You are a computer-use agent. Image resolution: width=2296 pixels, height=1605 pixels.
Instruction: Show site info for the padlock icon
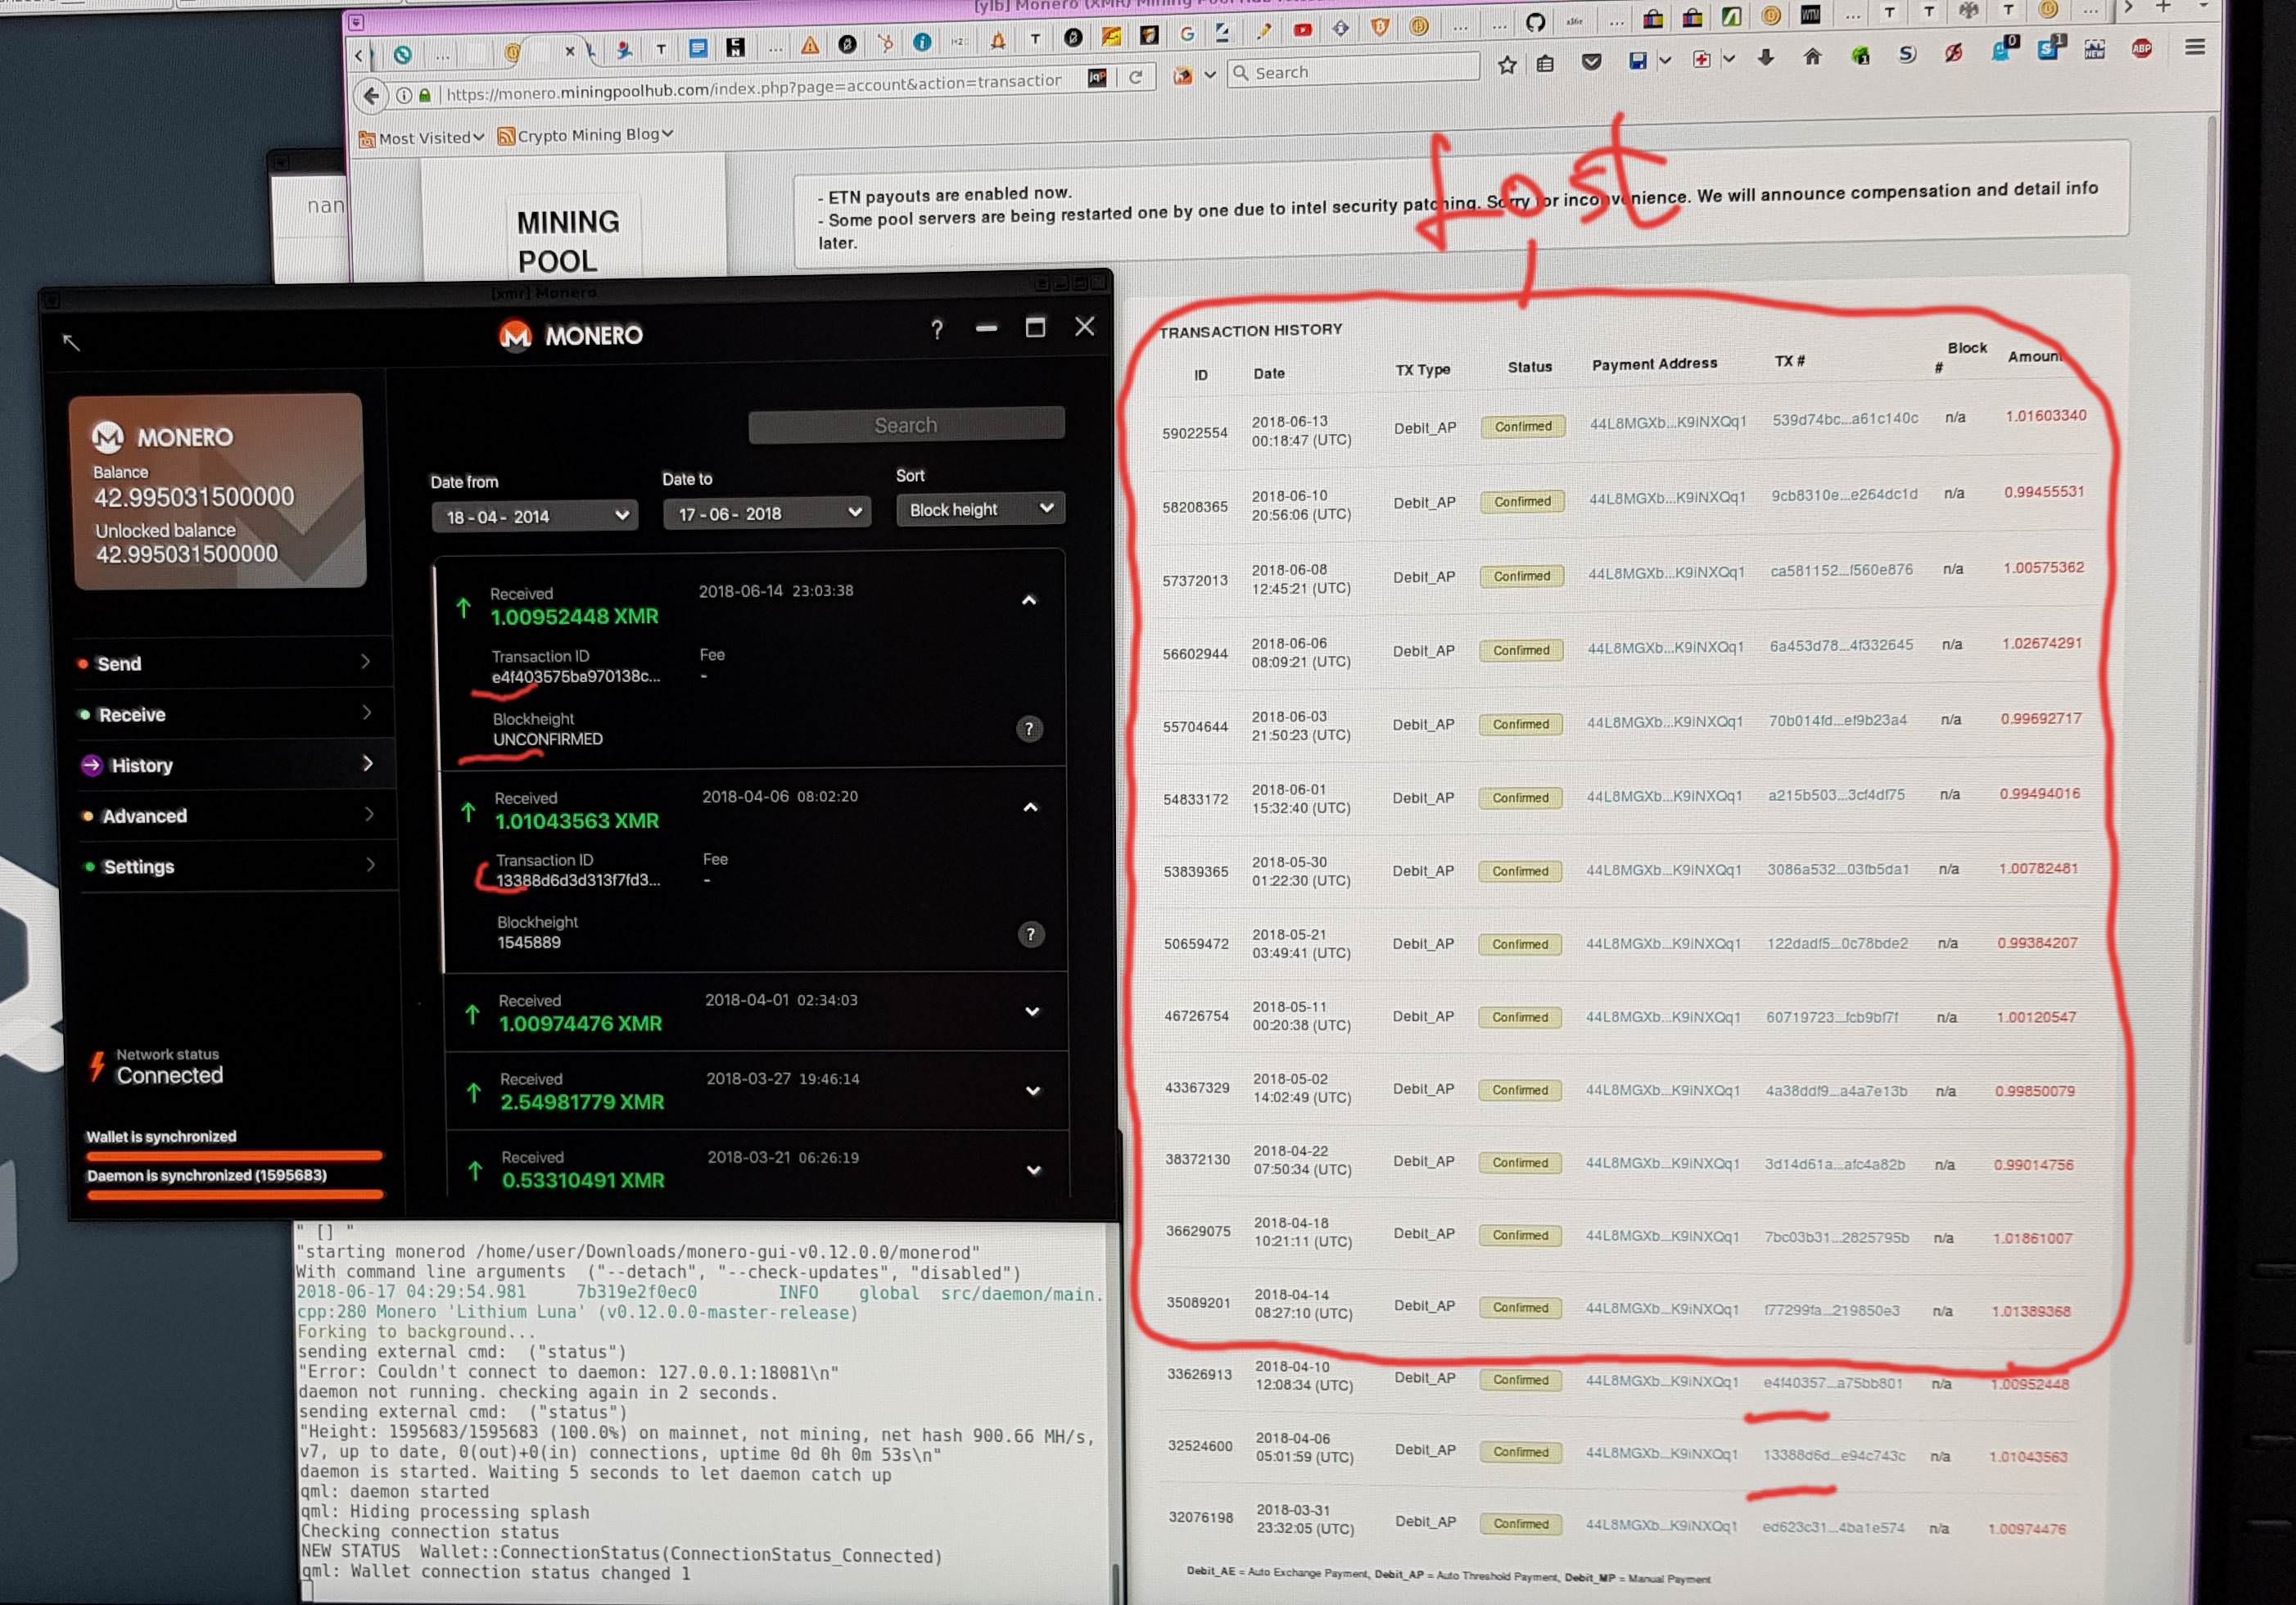(425, 96)
